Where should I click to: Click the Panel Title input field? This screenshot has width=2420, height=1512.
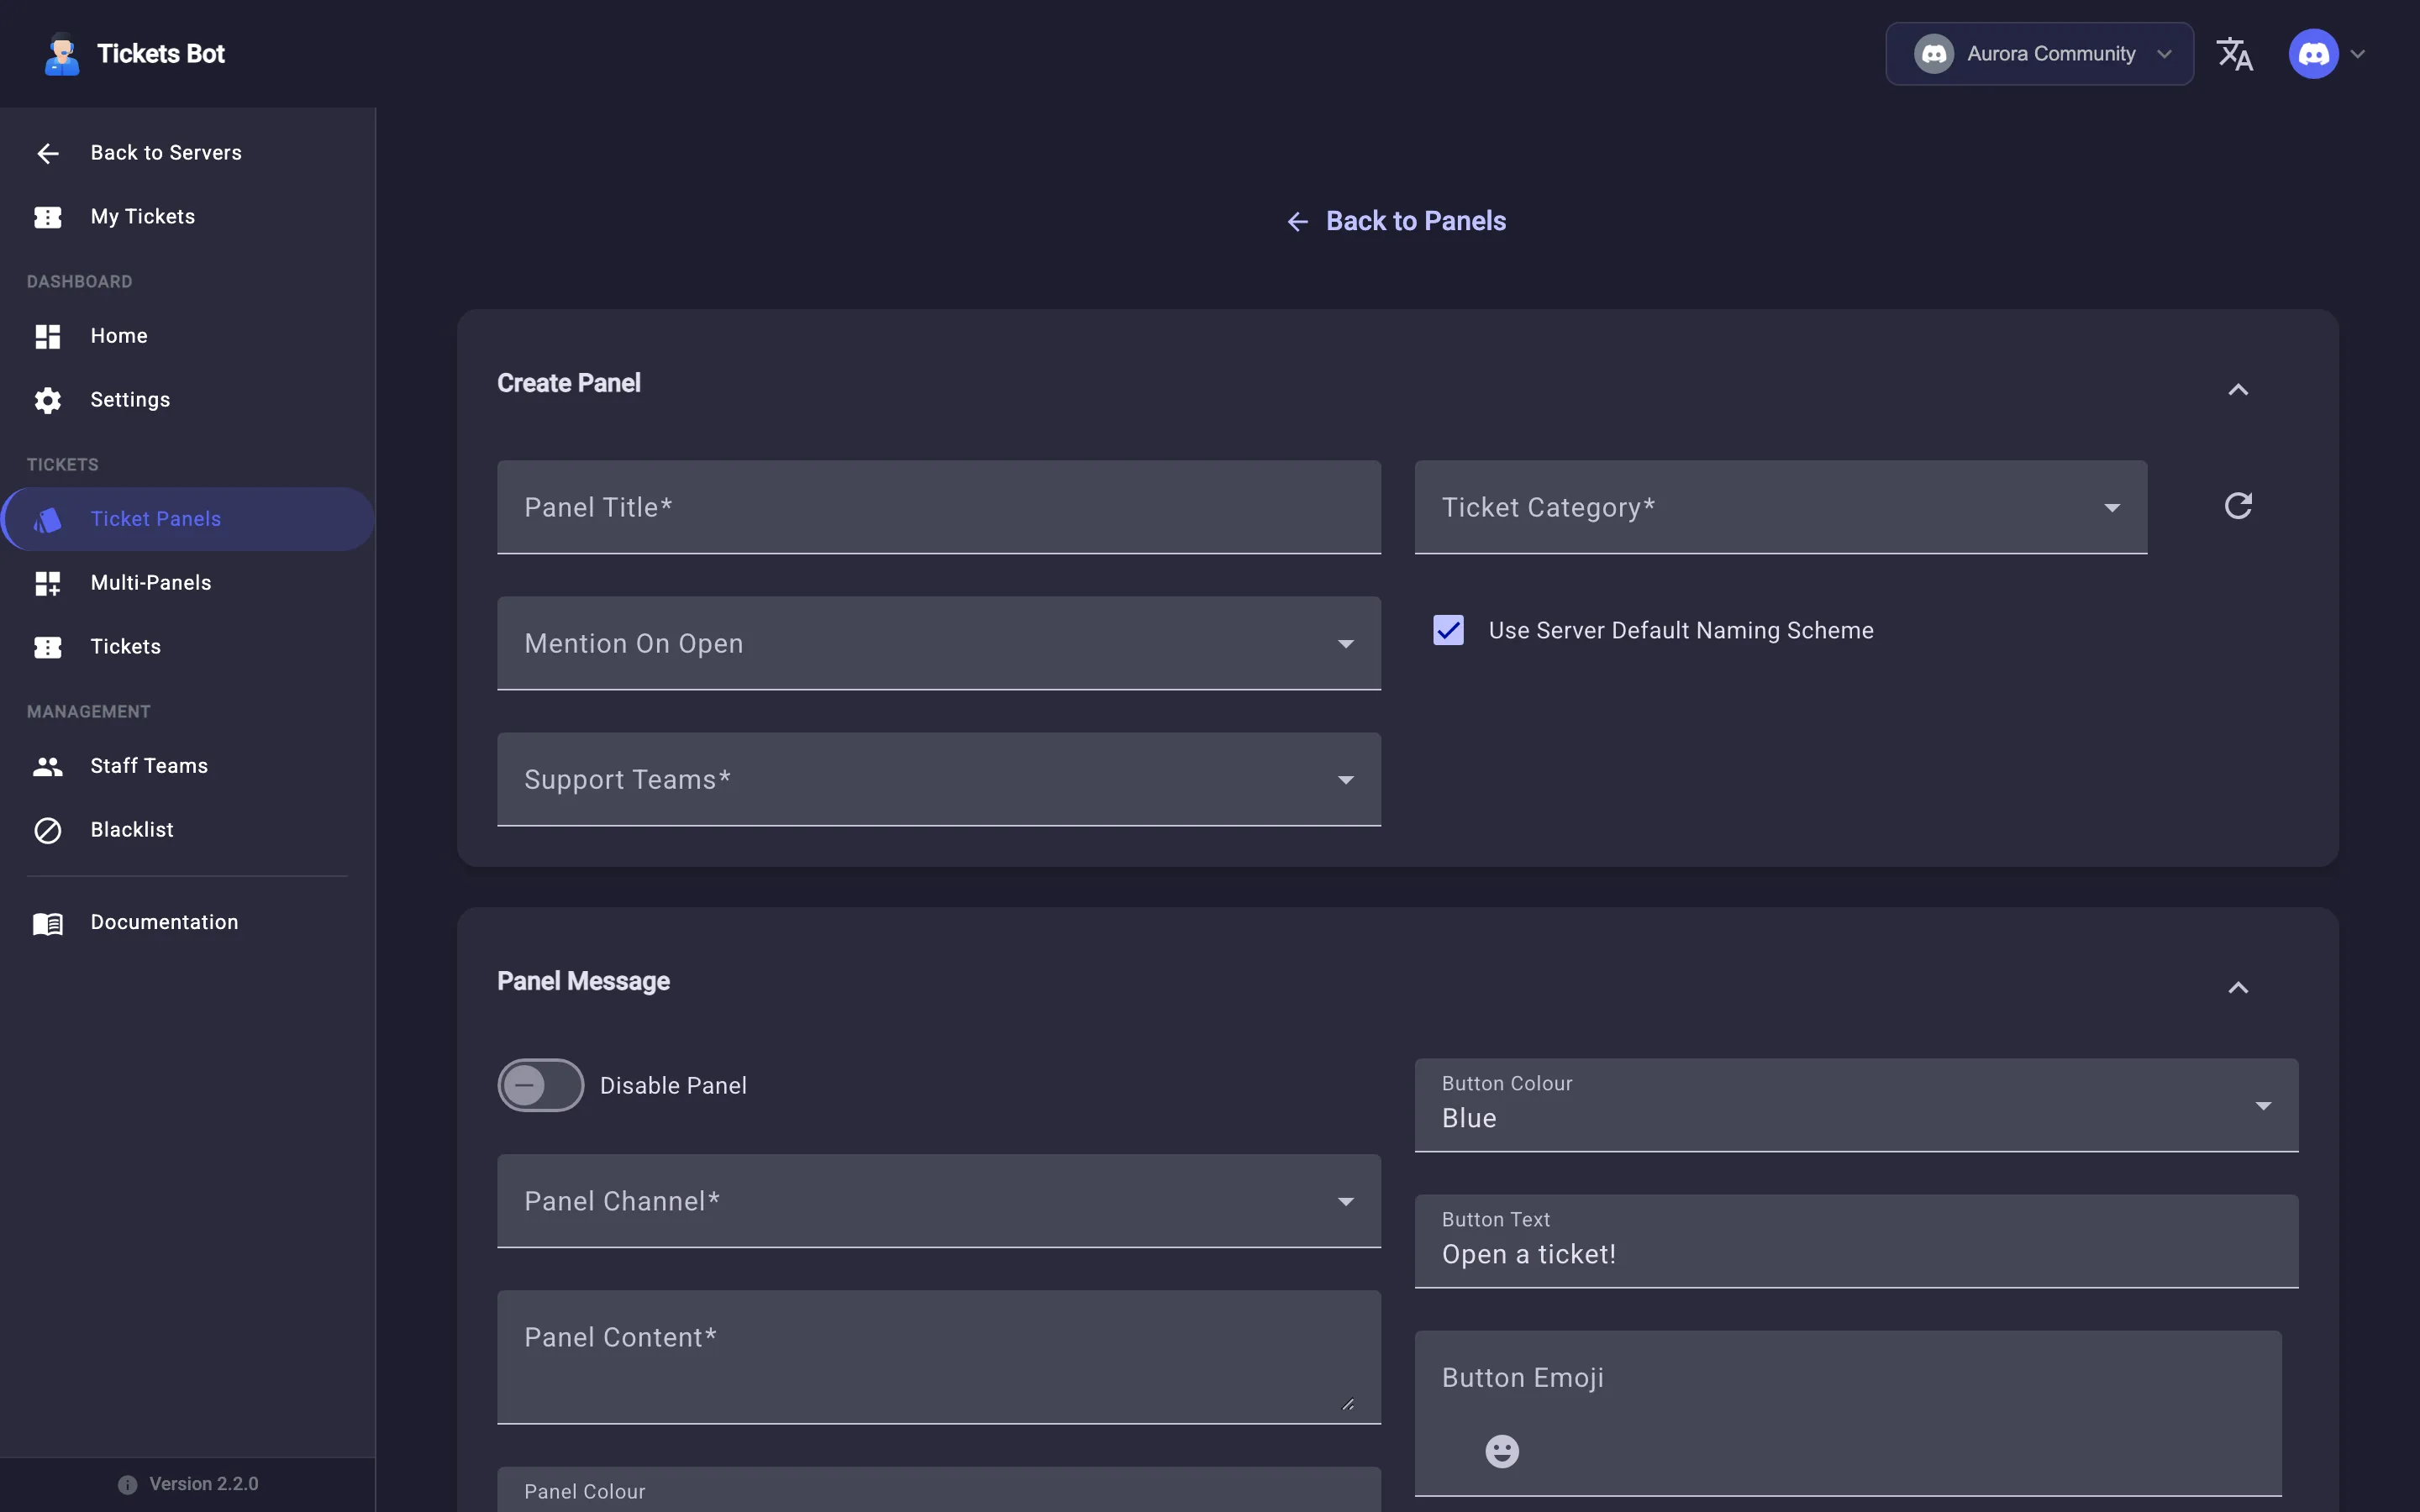[939, 507]
